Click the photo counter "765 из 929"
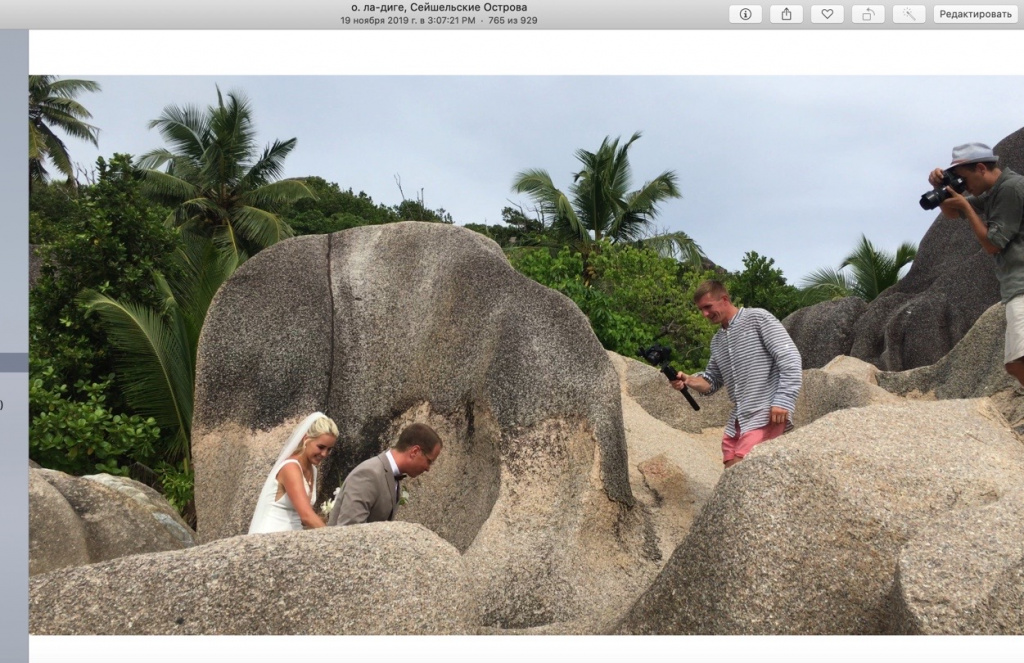The height and width of the screenshot is (663, 1024). point(513,20)
